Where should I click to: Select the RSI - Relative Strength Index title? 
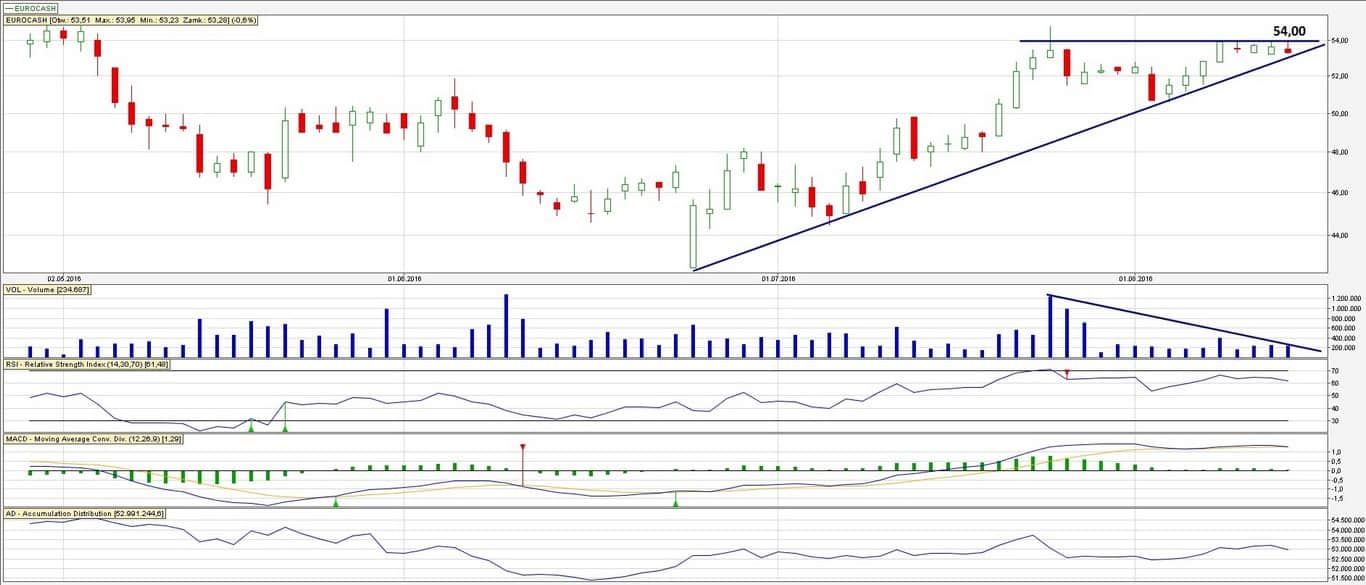click(86, 364)
